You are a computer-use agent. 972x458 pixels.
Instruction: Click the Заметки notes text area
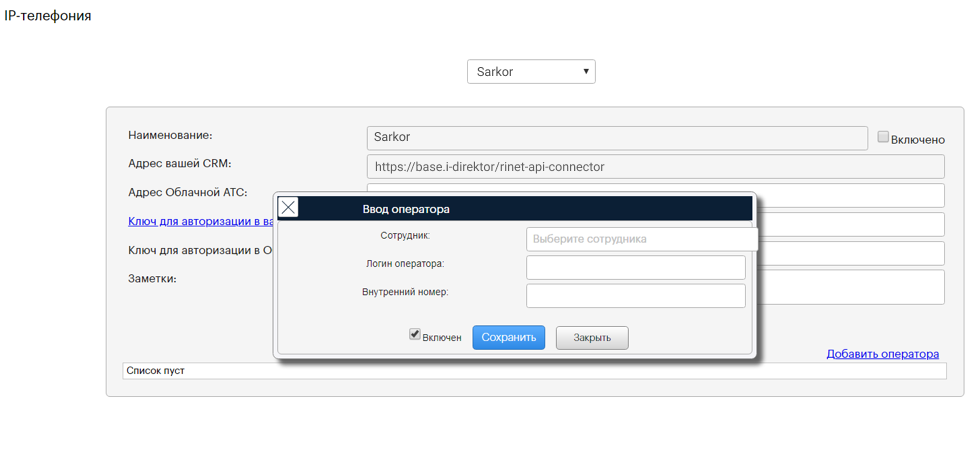pyautogui.click(x=850, y=286)
